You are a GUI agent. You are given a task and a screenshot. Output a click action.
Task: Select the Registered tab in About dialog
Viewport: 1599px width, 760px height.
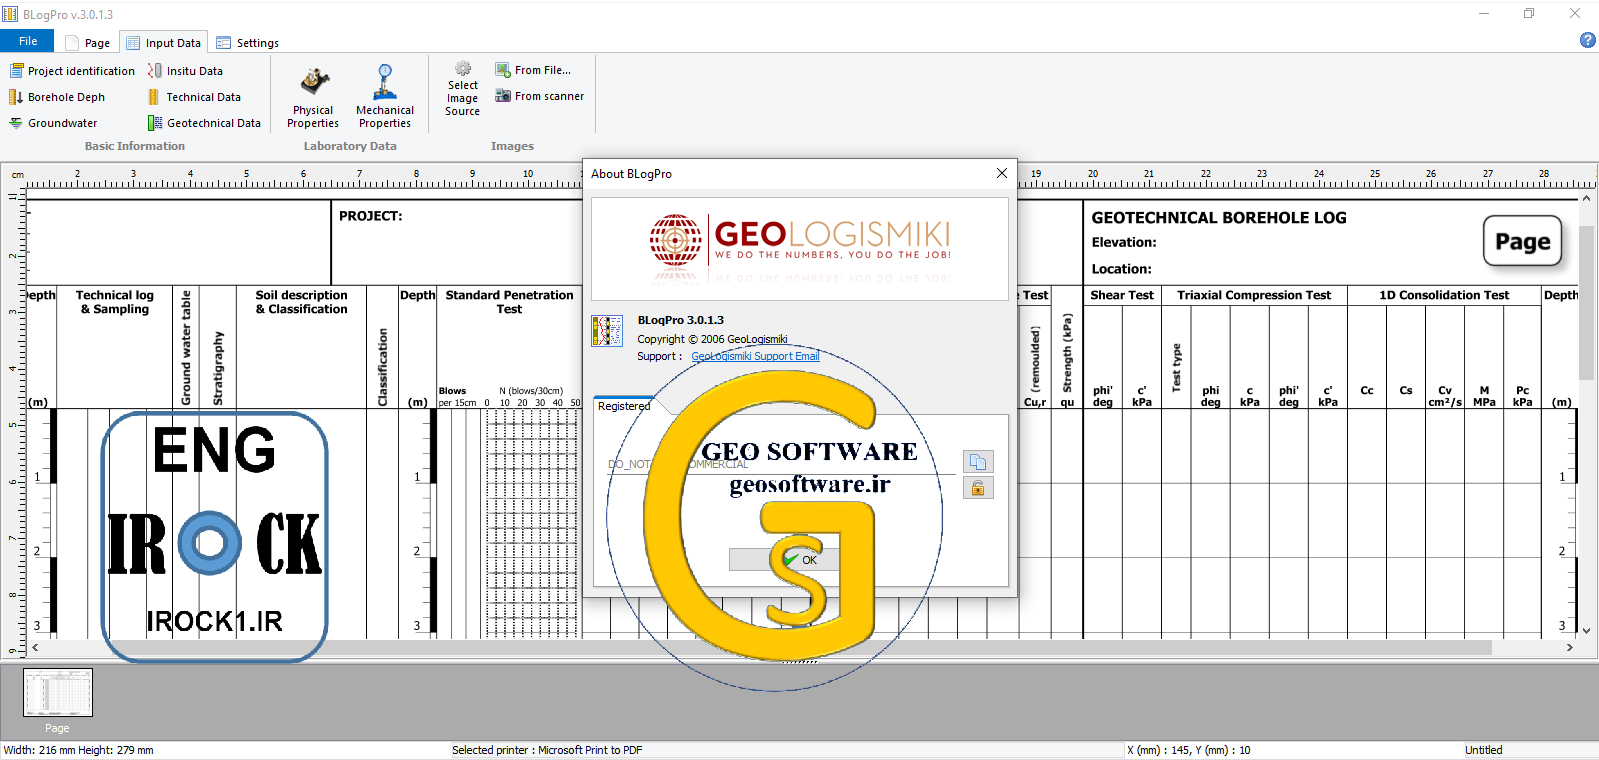click(x=624, y=406)
